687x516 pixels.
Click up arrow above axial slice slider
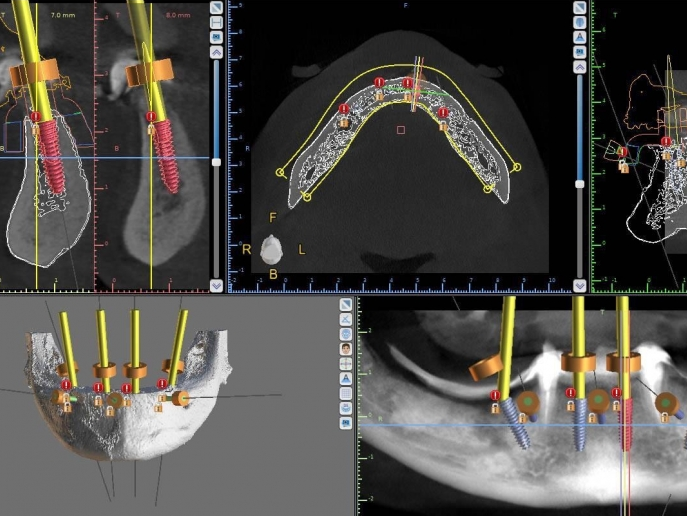pos(580,66)
